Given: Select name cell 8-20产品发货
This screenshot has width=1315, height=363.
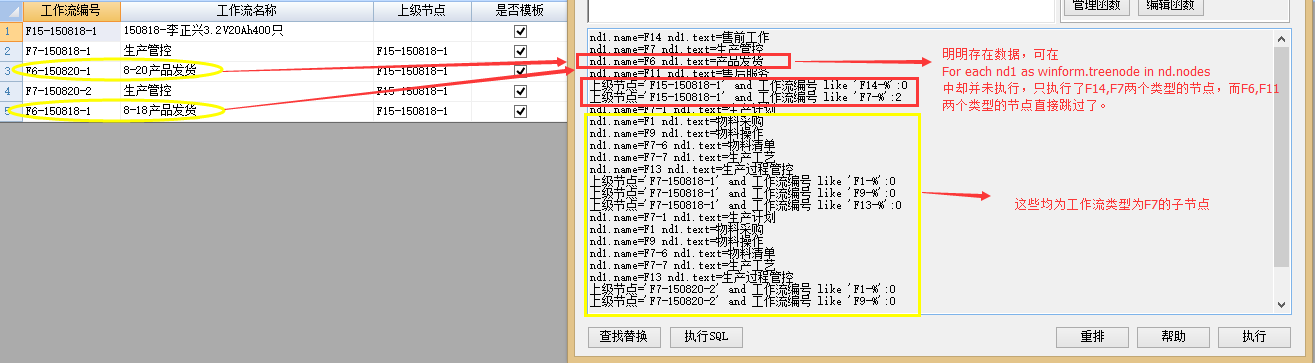Looking at the screenshot, I should click(246, 71).
